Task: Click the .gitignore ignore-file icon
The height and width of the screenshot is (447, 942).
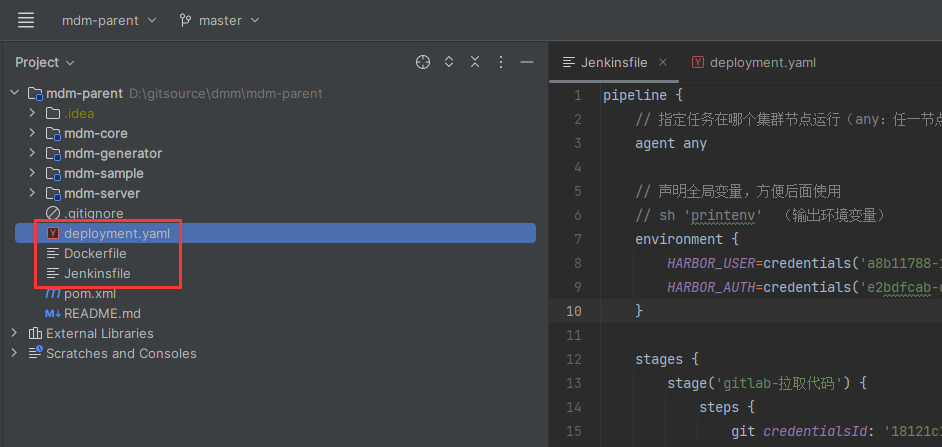Action: click(x=53, y=213)
